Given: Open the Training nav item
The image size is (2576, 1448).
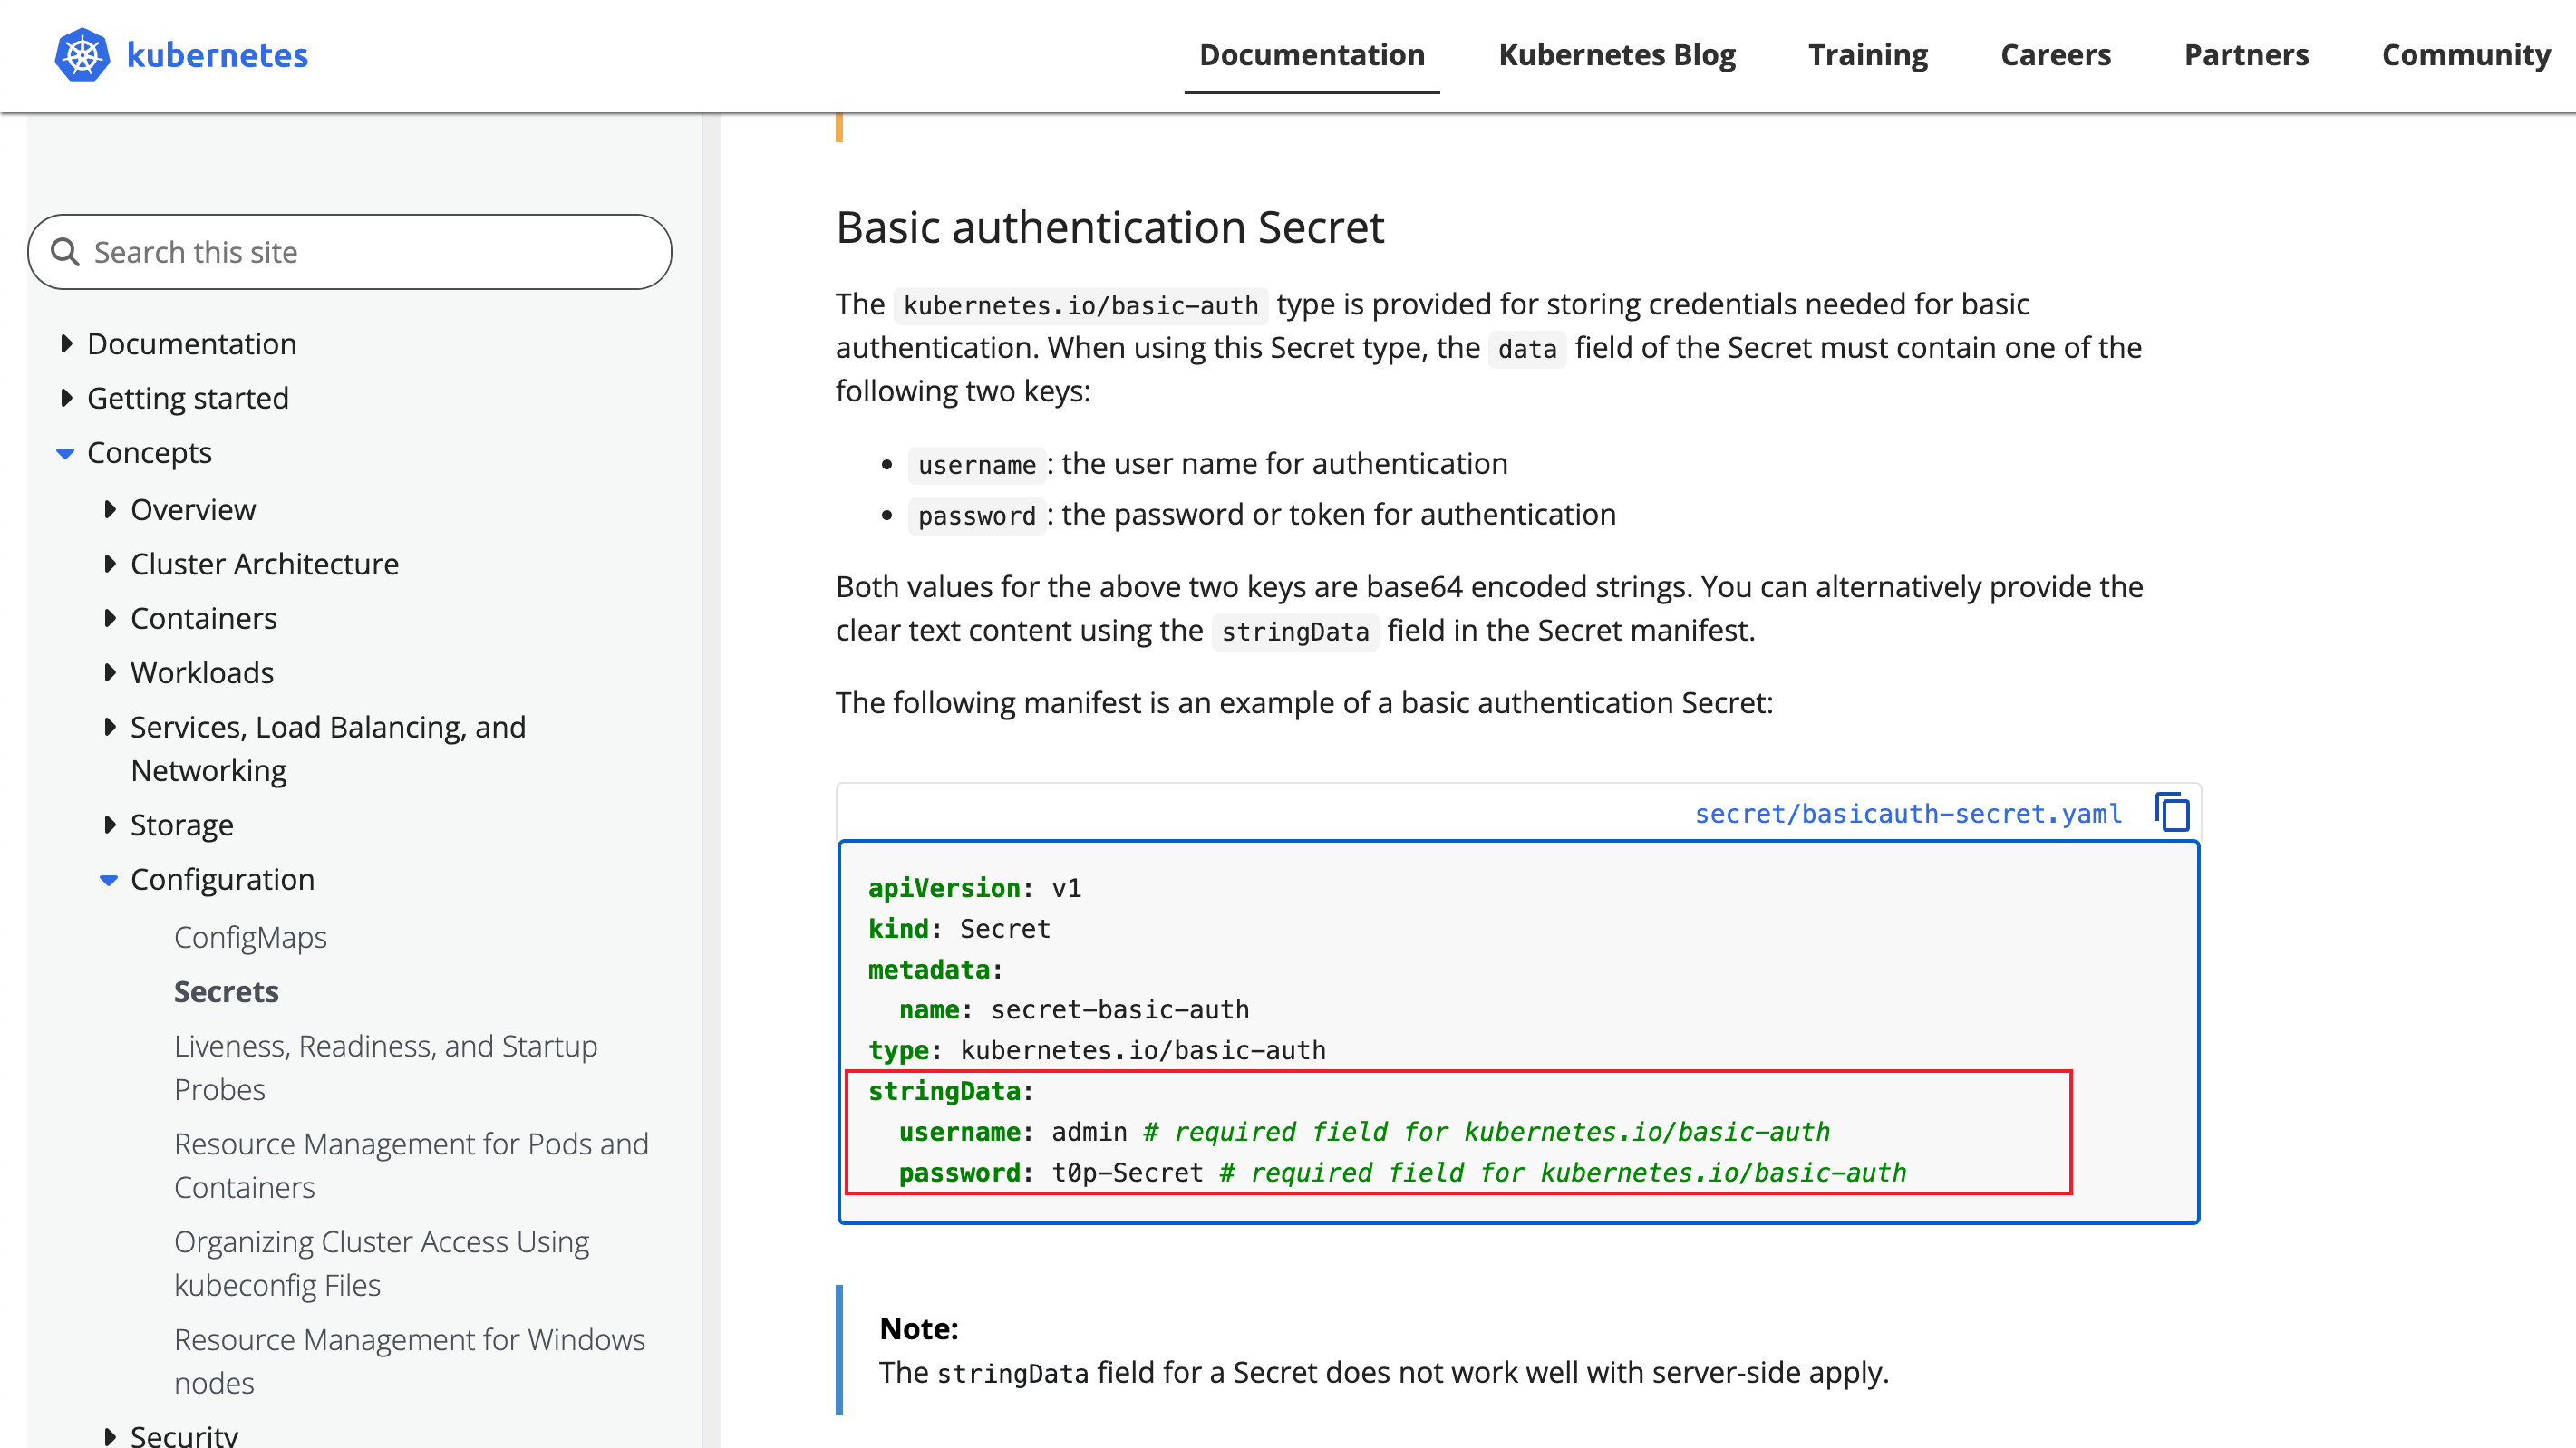Looking at the screenshot, I should point(1867,55).
